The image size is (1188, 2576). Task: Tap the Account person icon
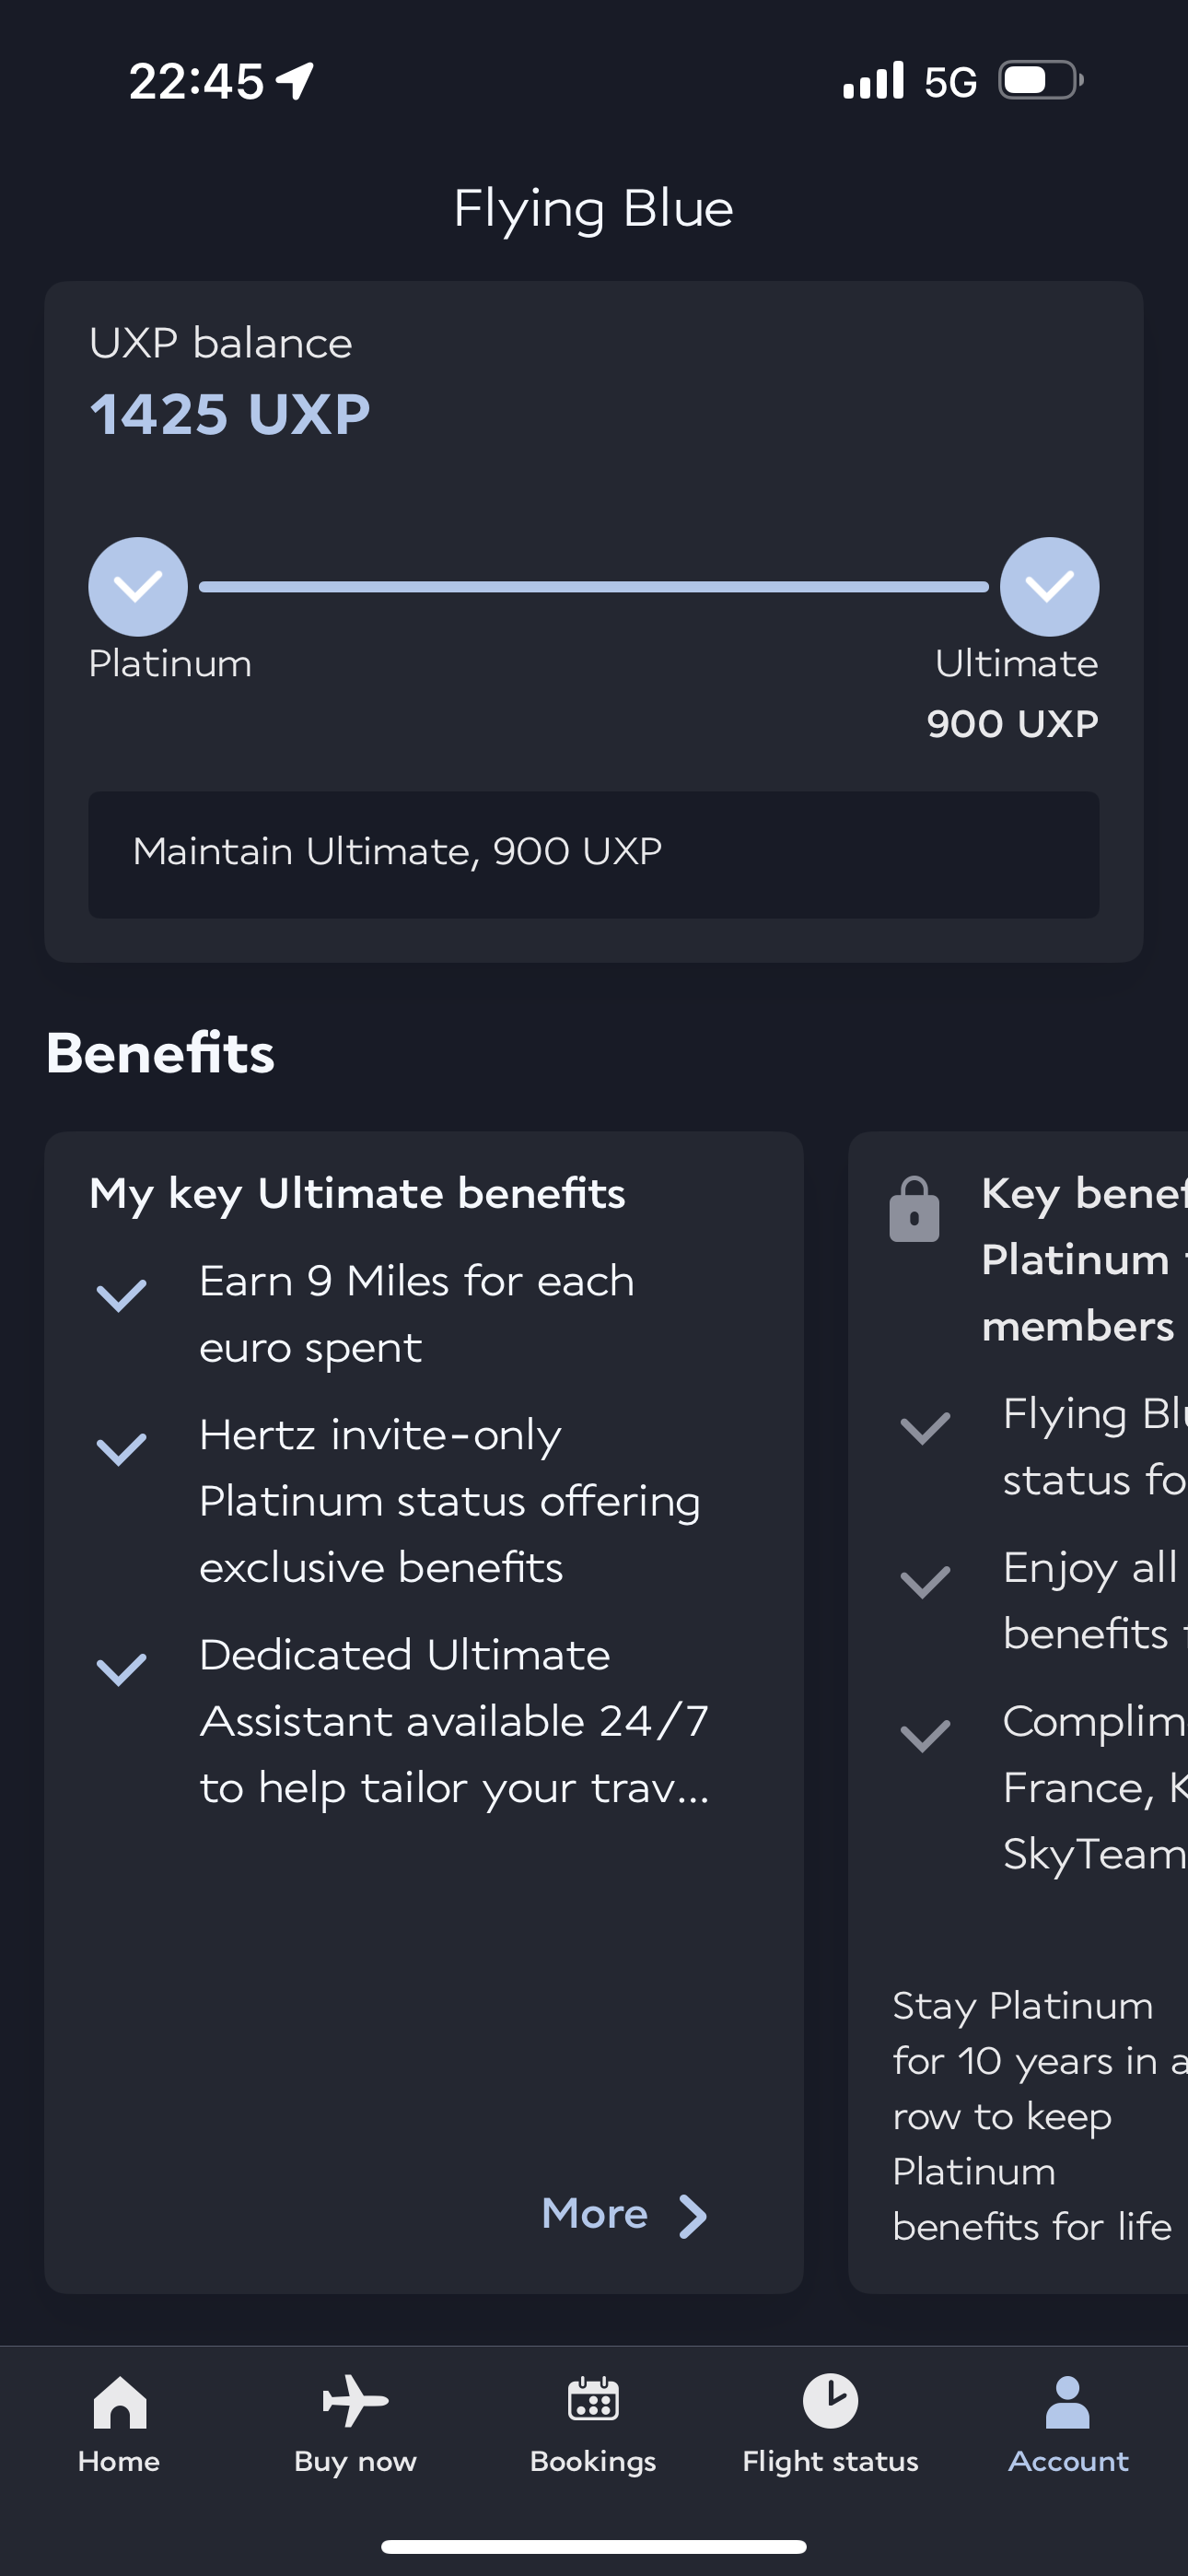click(1067, 2401)
